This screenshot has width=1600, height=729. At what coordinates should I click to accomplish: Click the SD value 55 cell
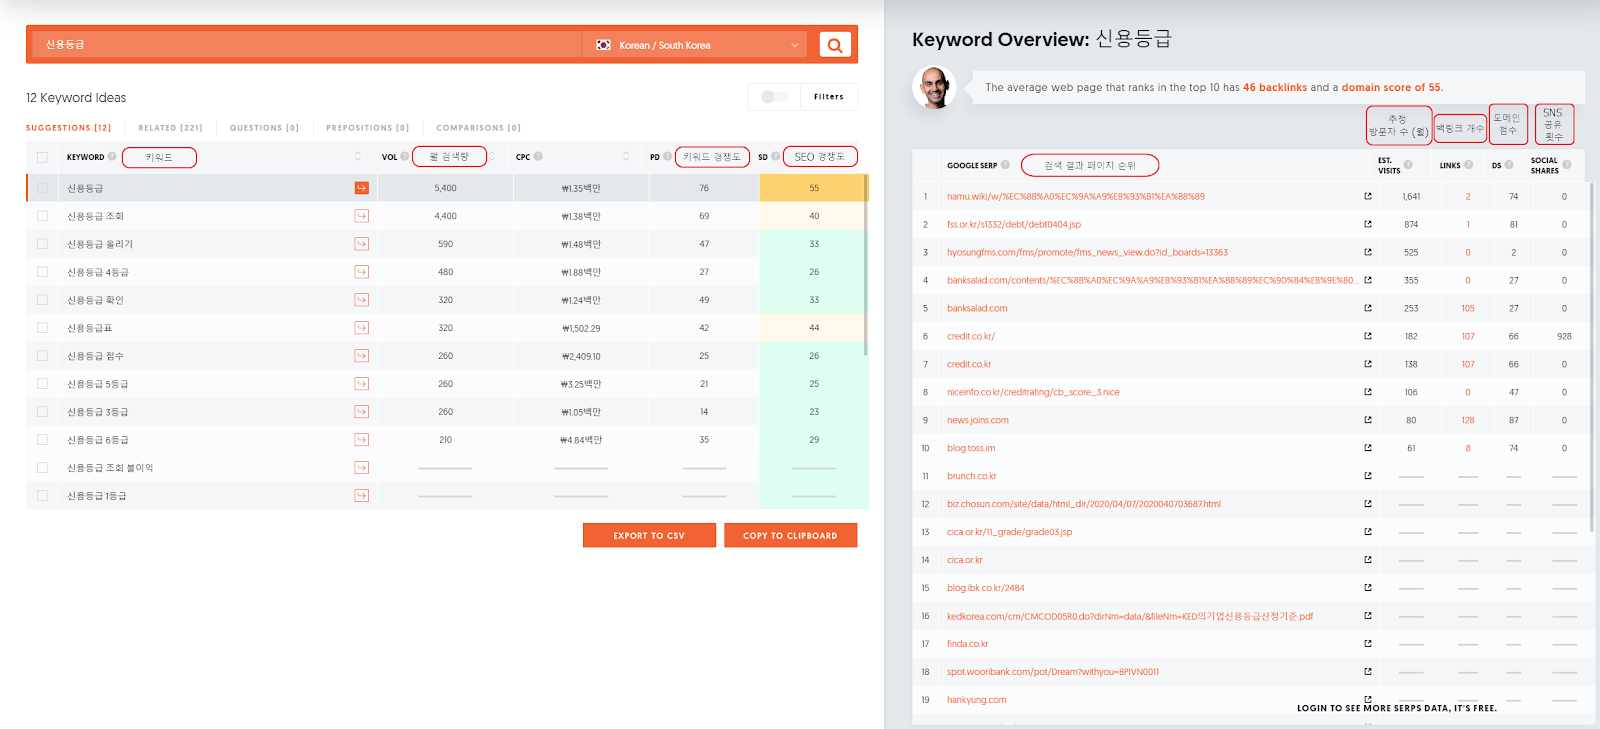tap(814, 188)
